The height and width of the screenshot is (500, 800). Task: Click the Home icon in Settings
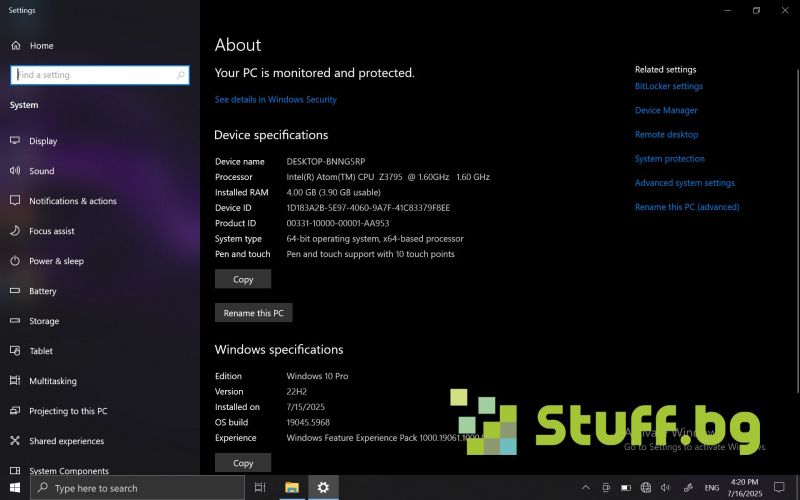[16, 46]
